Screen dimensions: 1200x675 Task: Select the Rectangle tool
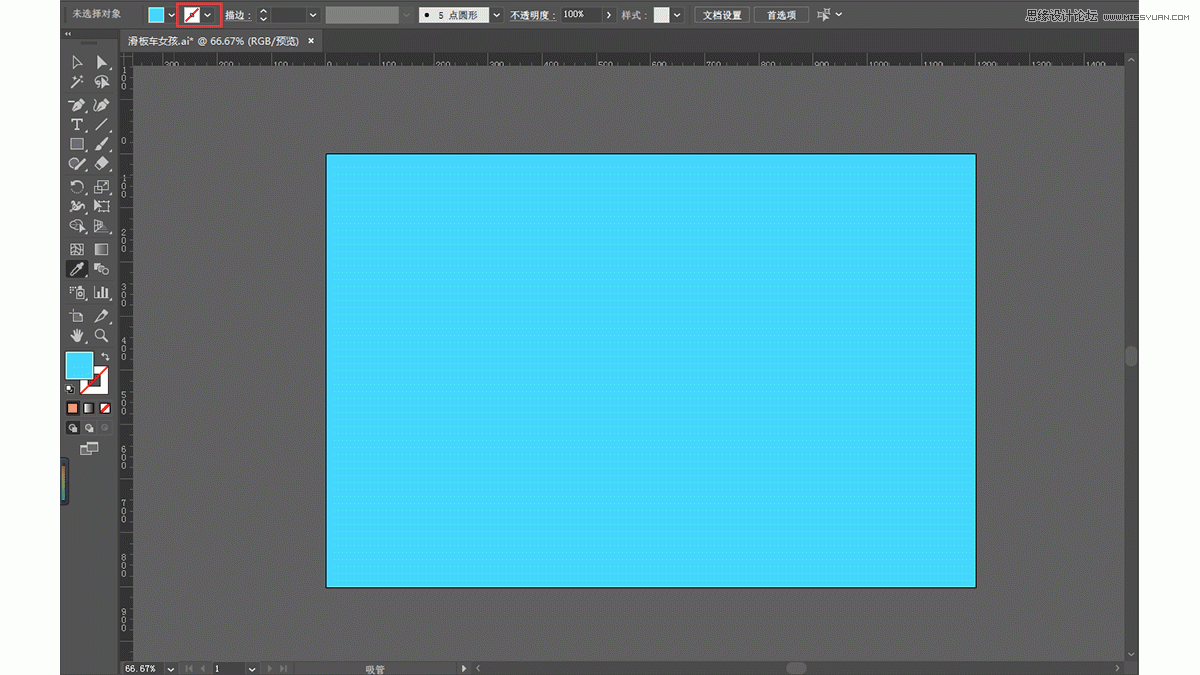(76, 145)
